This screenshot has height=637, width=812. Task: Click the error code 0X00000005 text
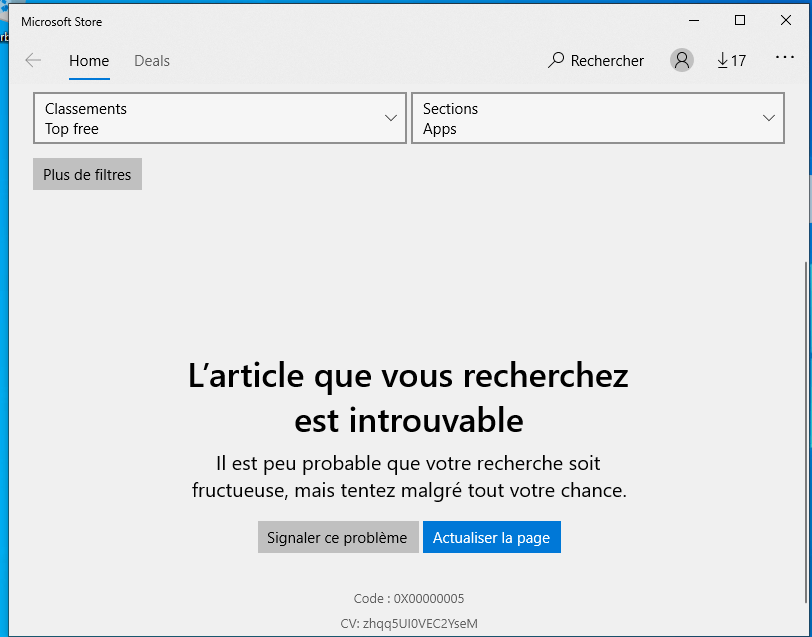click(x=409, y=599)
